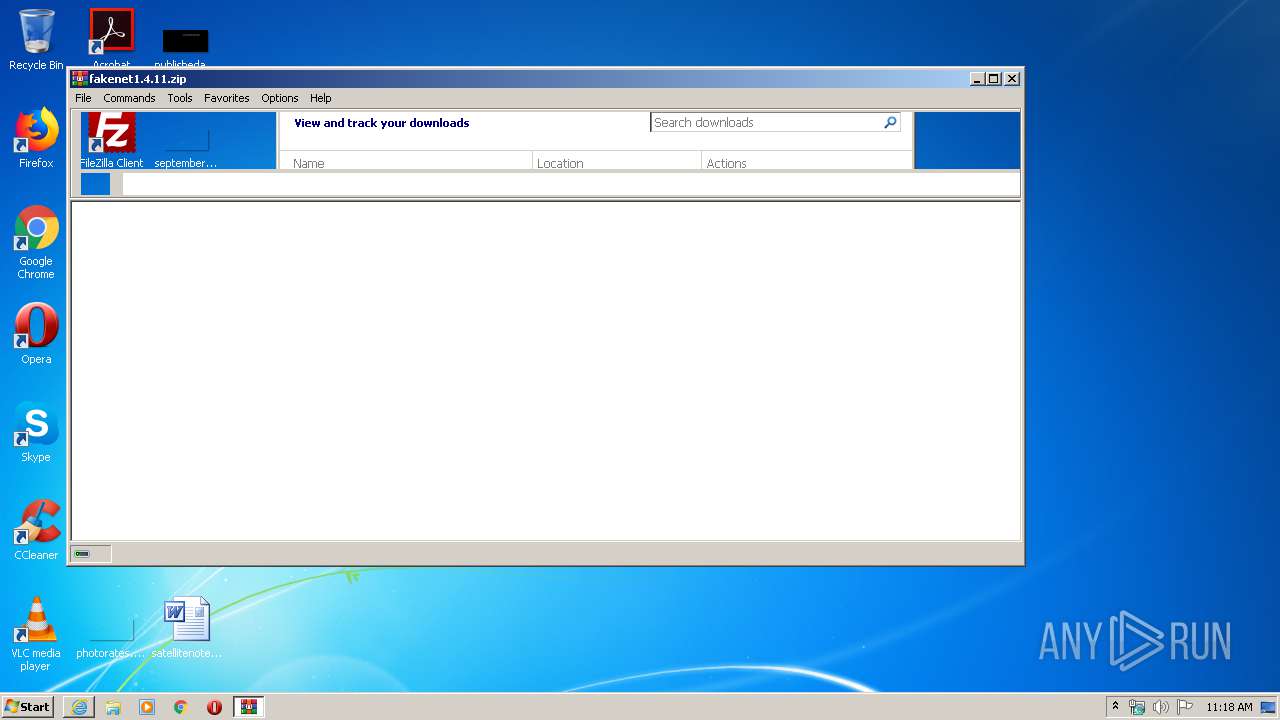This screenshot has height=720, width=1280.
Task: Open Action Center flag icon
Action: coord(1185,707)
